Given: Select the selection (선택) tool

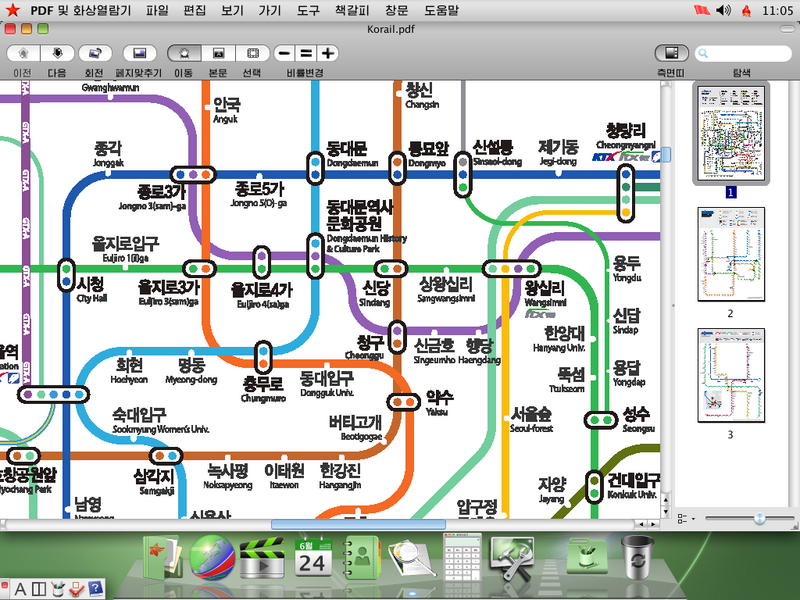Looking at the screenshot, I should click(253, 53).
